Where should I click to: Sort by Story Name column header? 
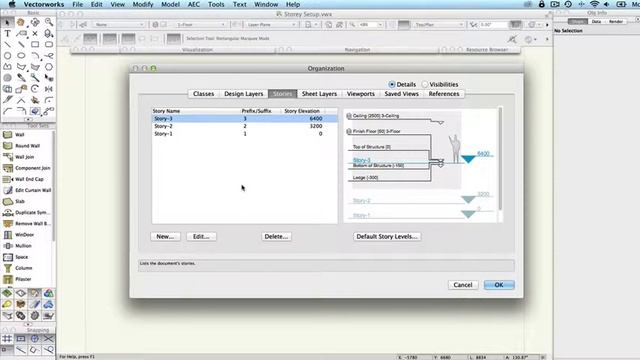(196, 111)
